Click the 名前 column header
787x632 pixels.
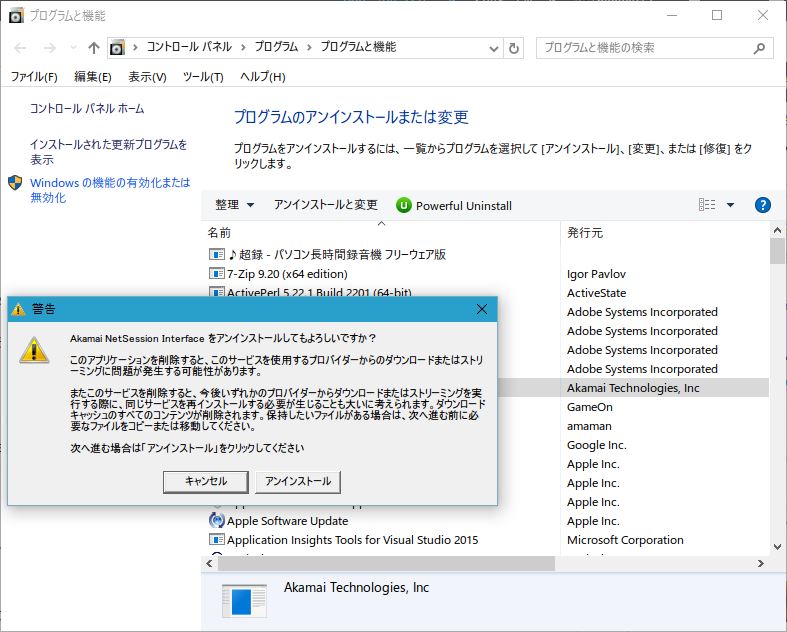(x=219, y=232)
